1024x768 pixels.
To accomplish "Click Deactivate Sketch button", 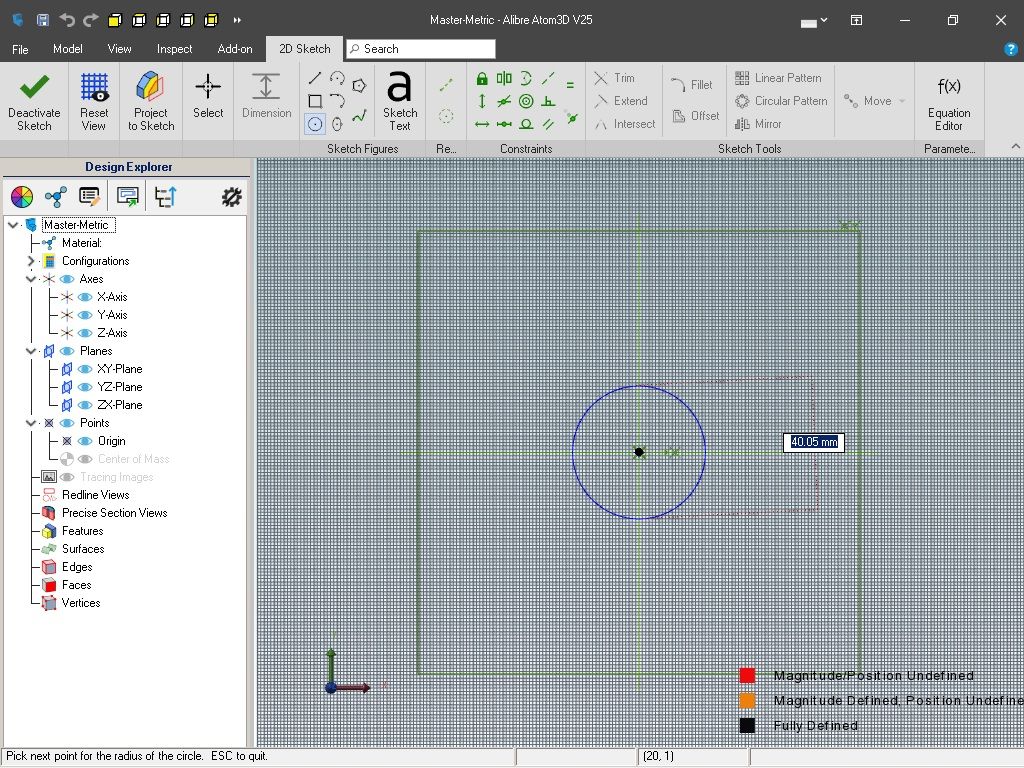I will pyautogui.click(x=34, y=101).
